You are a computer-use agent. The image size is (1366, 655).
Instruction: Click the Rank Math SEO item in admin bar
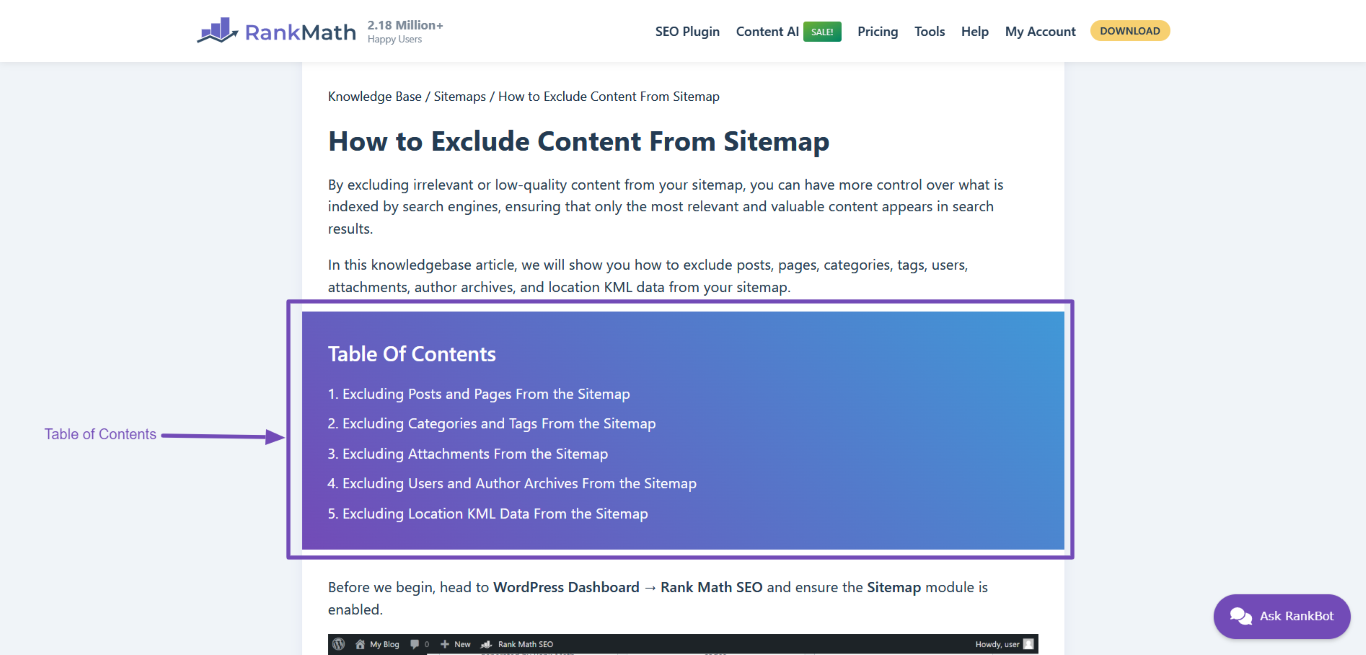click(517, 644)
